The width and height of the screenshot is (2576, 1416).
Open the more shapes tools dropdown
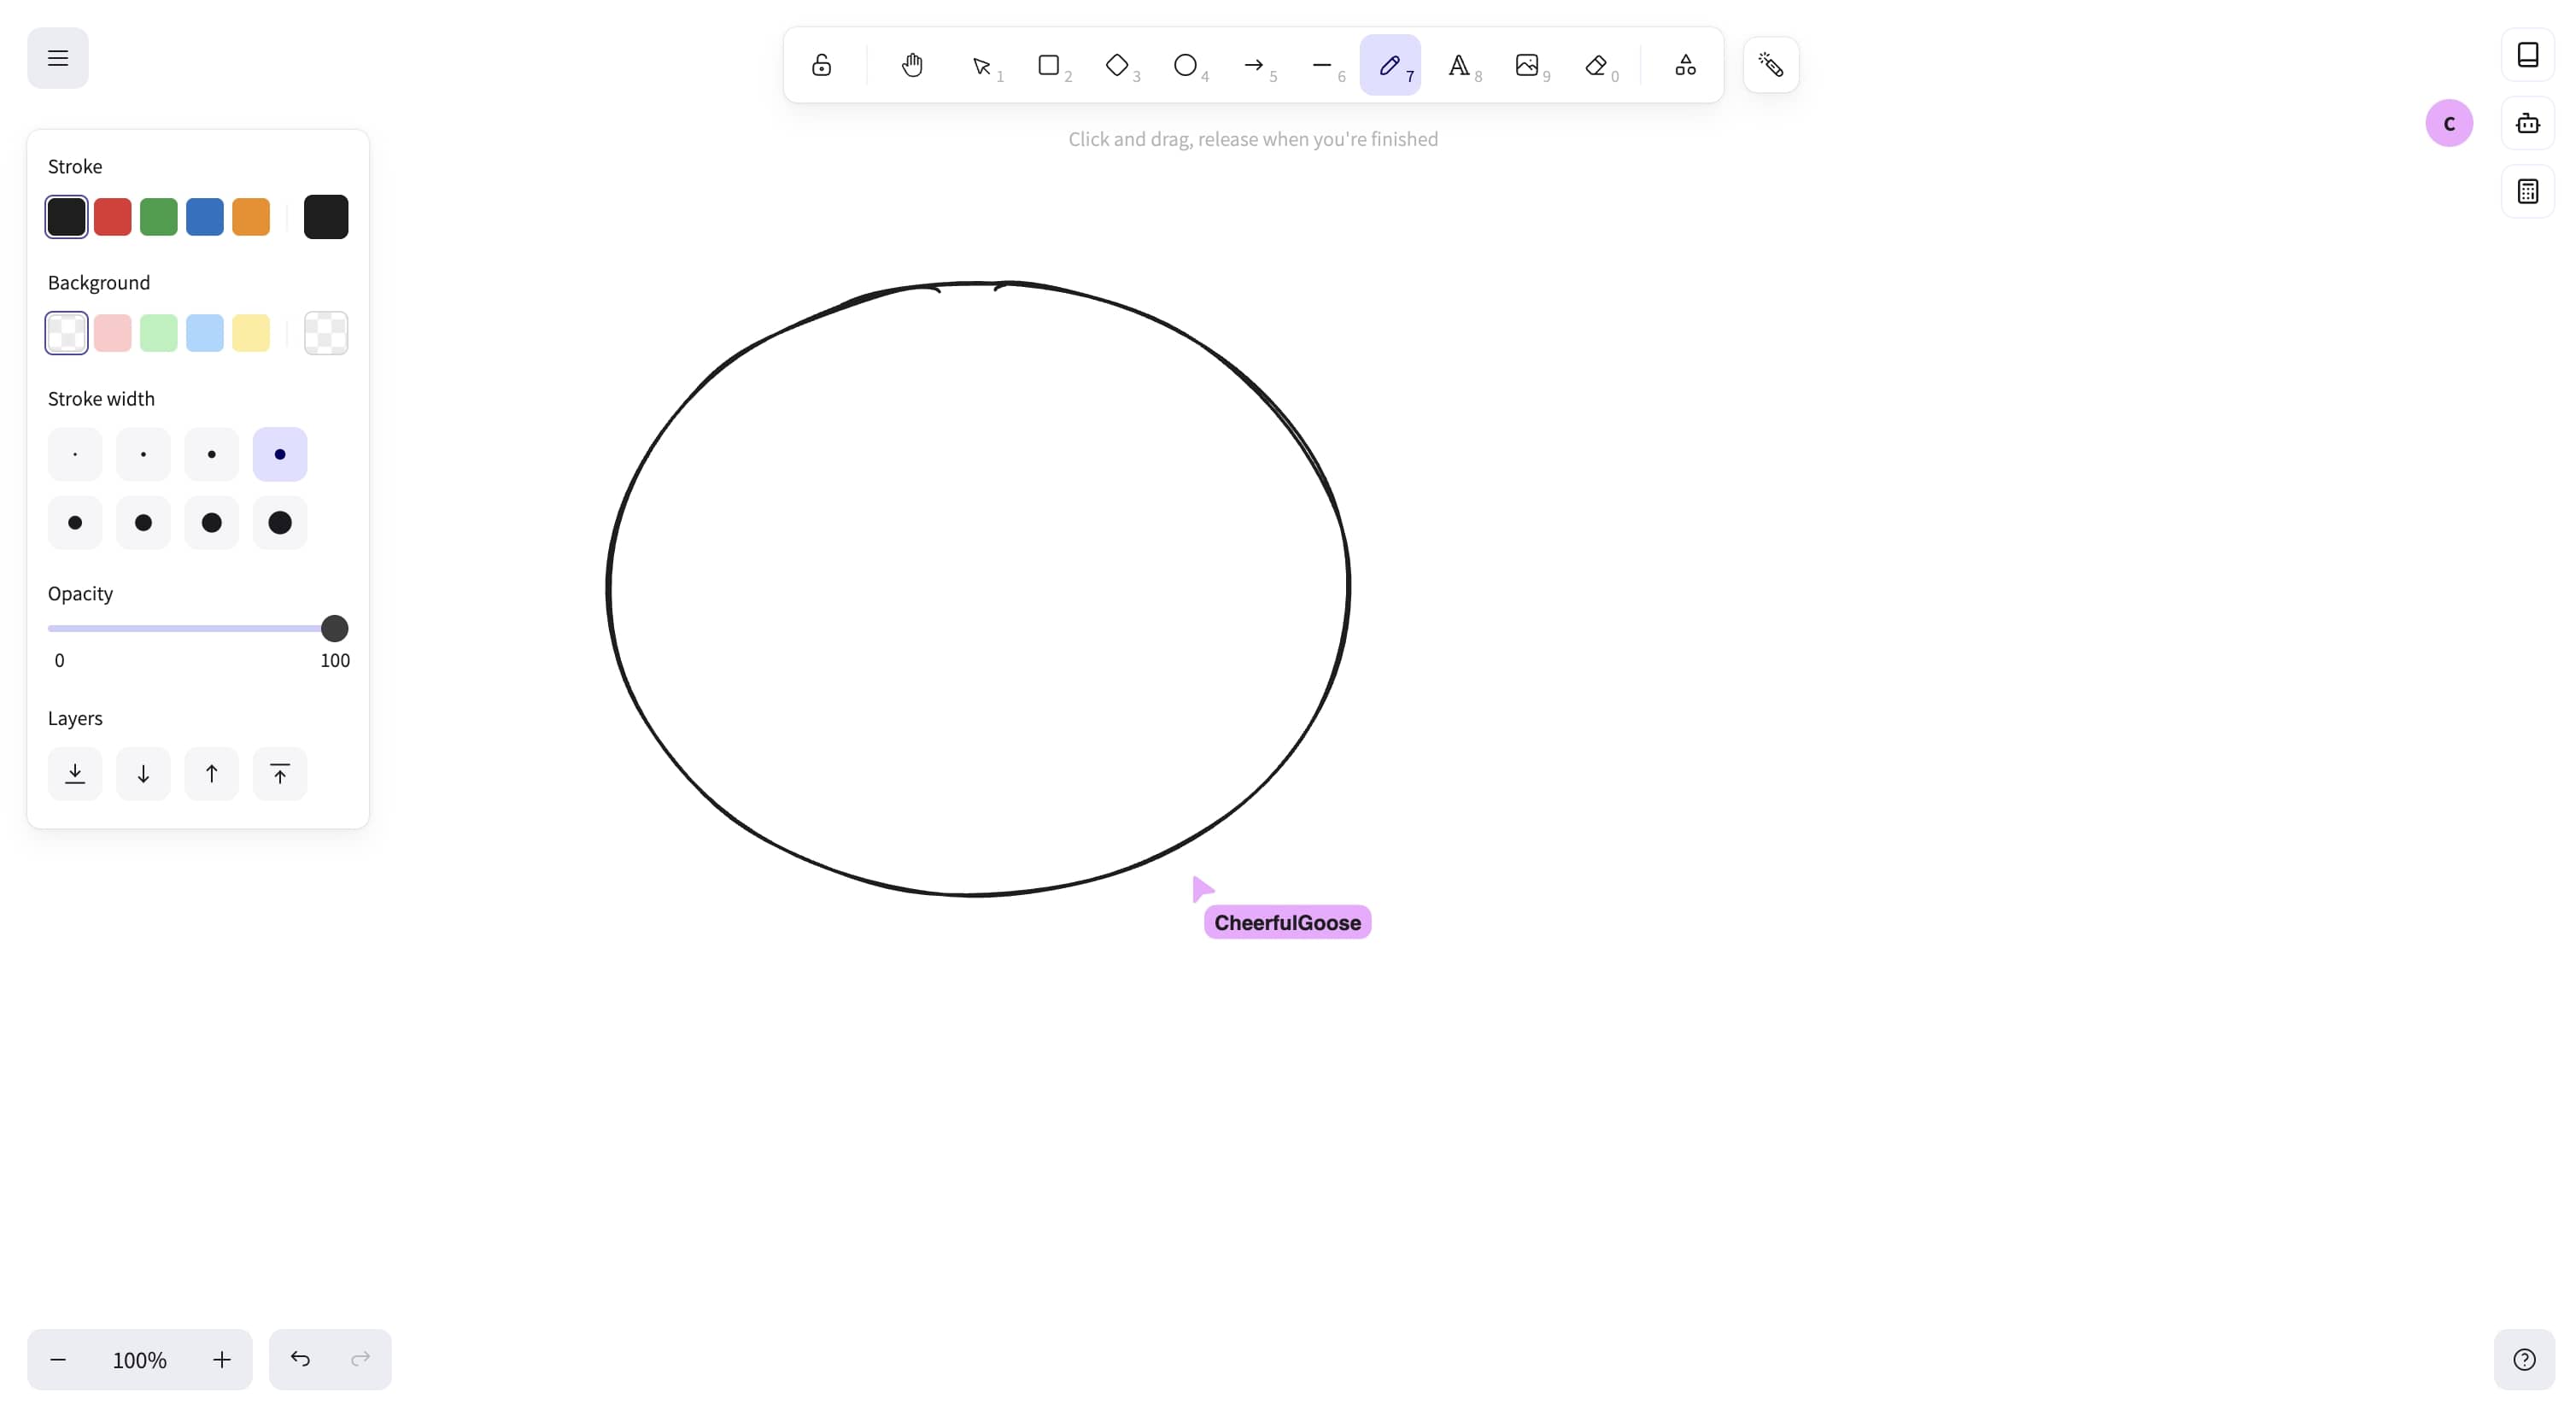click(1686, 66)
